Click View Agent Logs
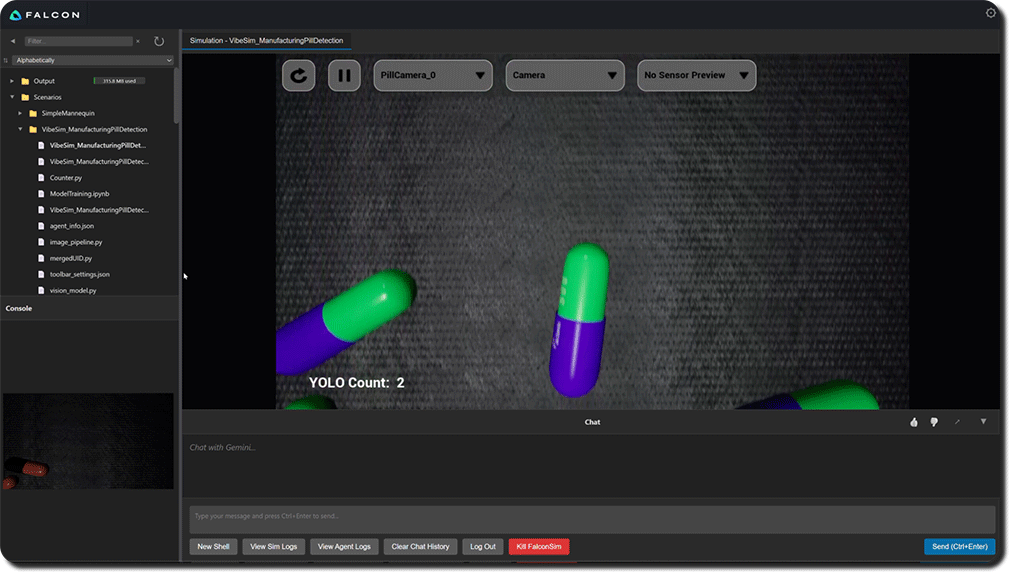 tap(344, 547)
